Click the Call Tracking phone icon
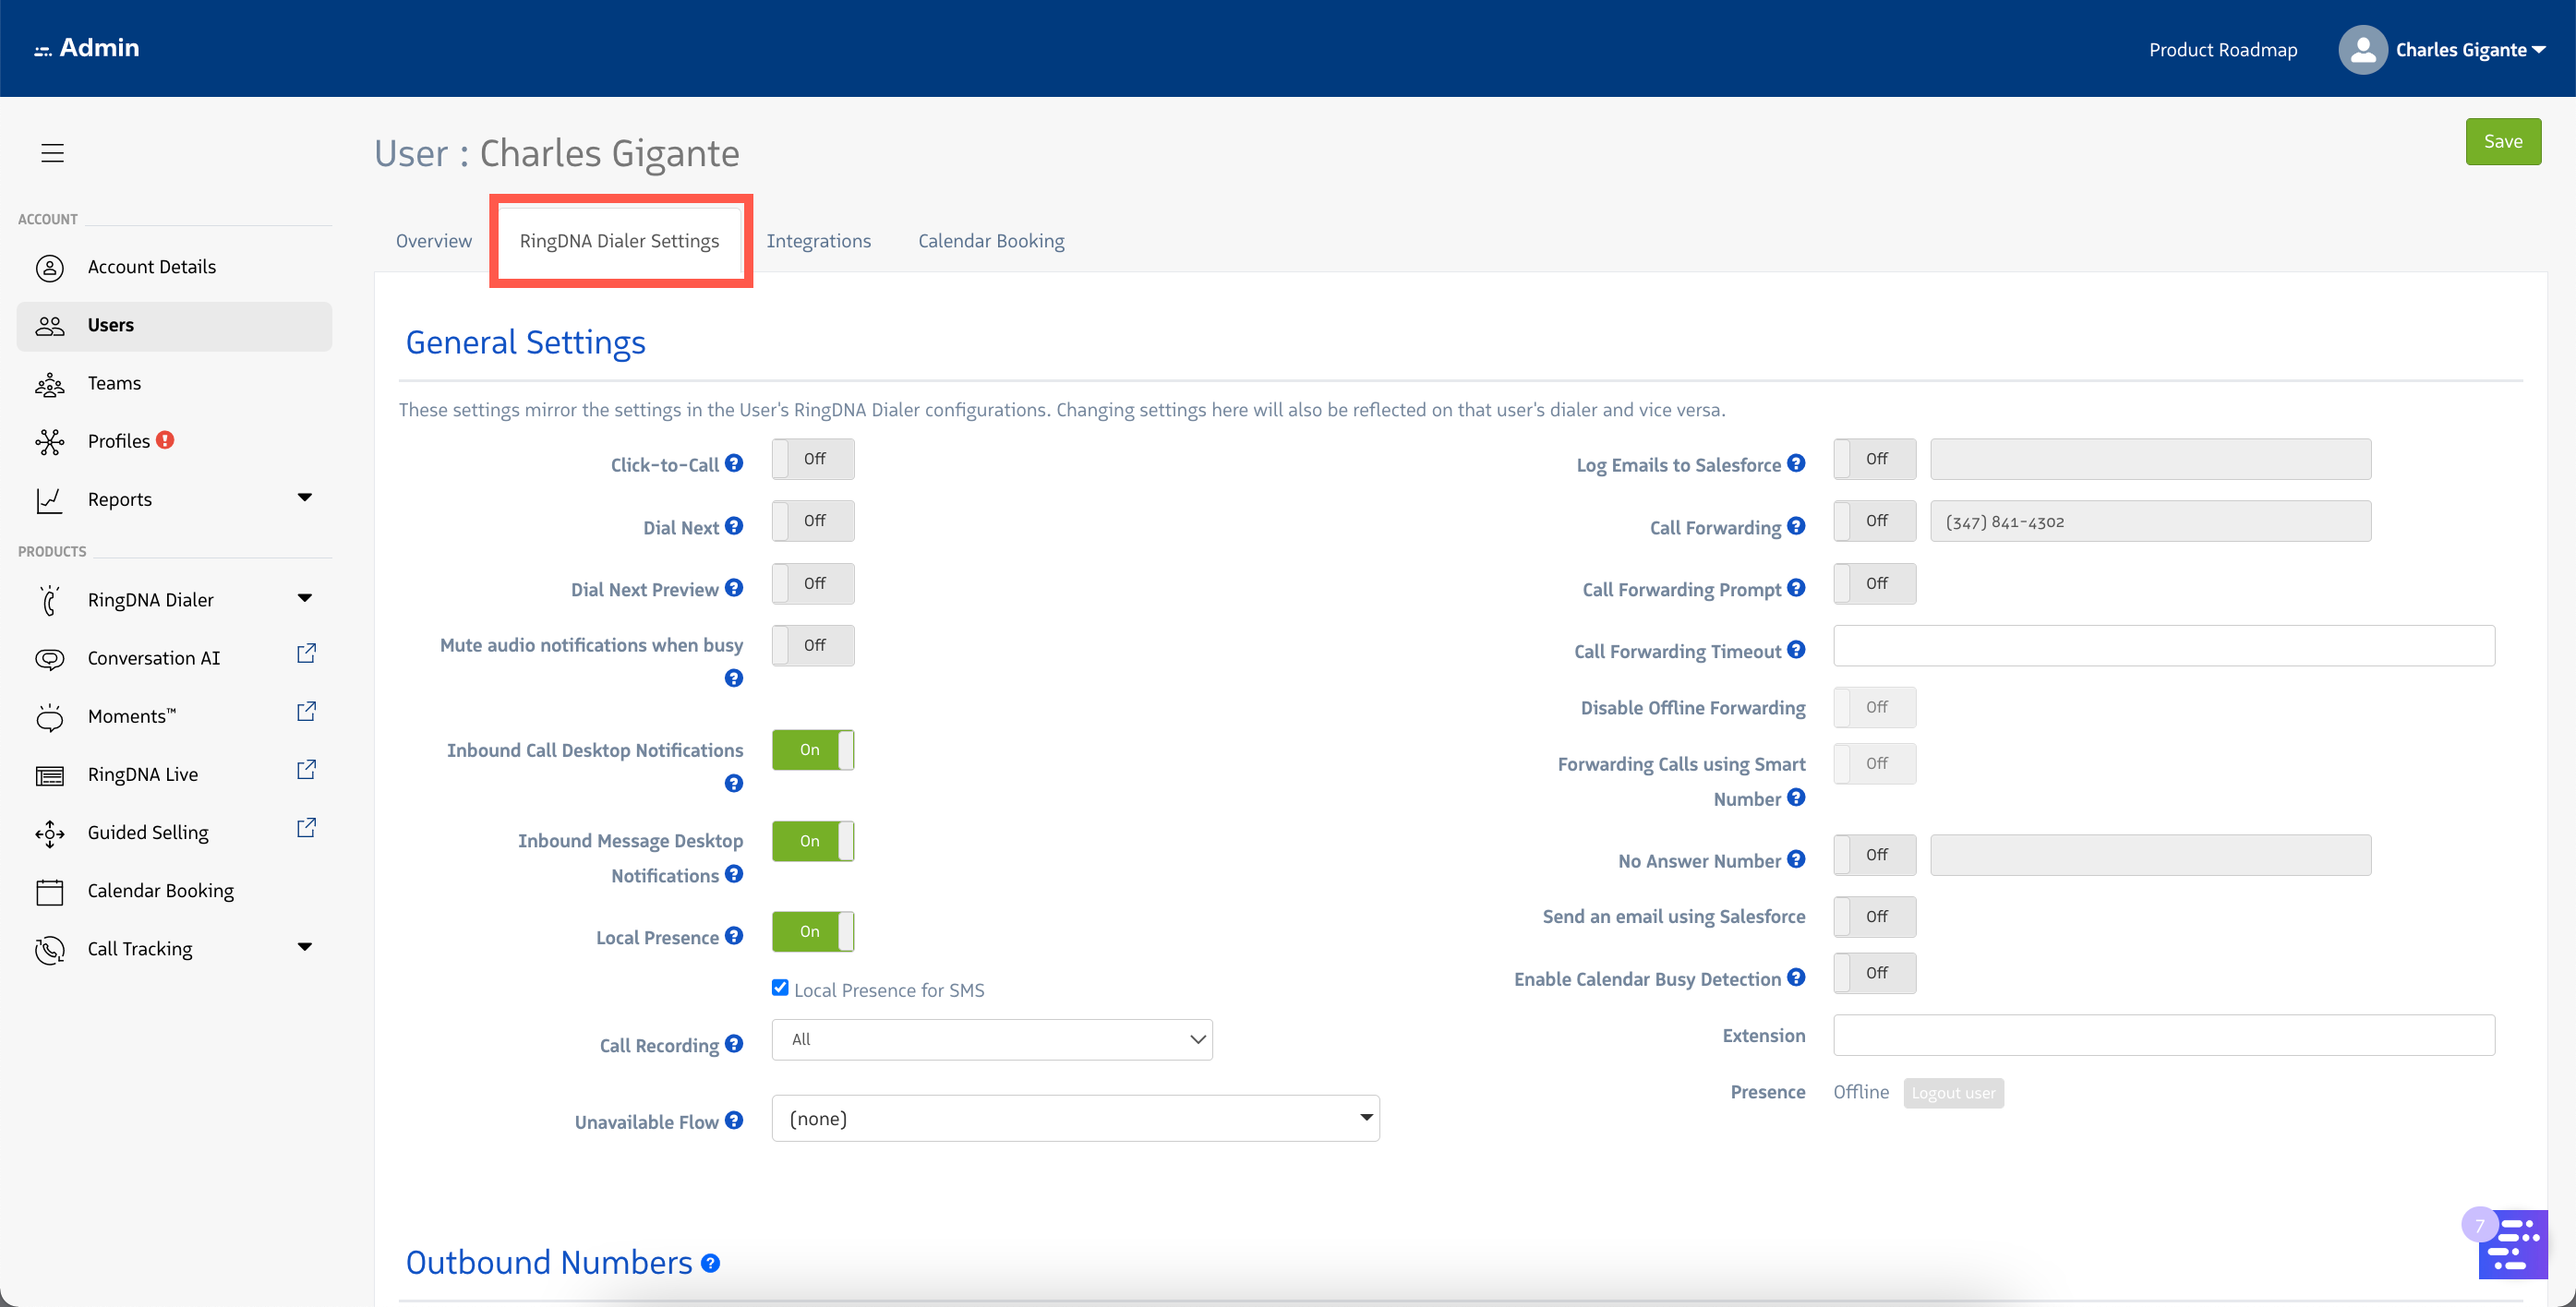Screen dimensions: 2576x1307 point(50,950)
